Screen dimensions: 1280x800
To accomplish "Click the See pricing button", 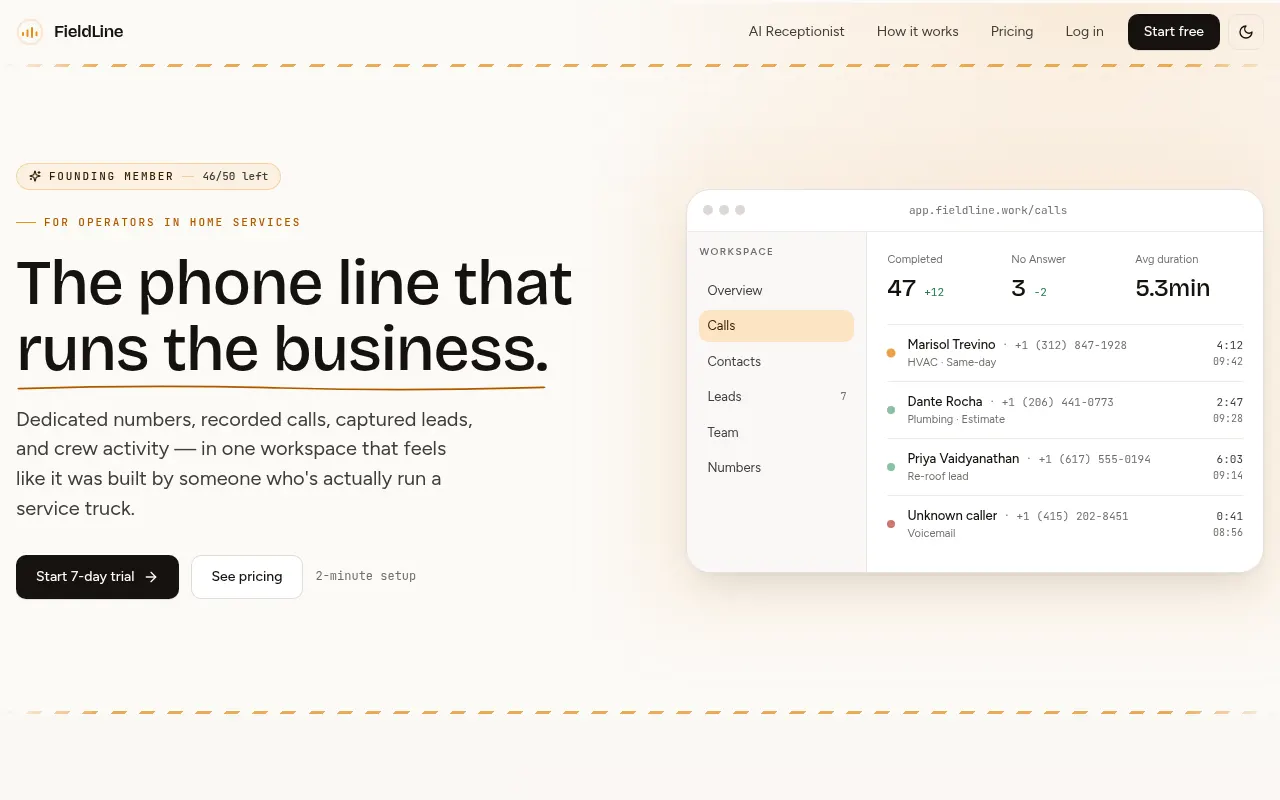I will [x=247, y=577].
